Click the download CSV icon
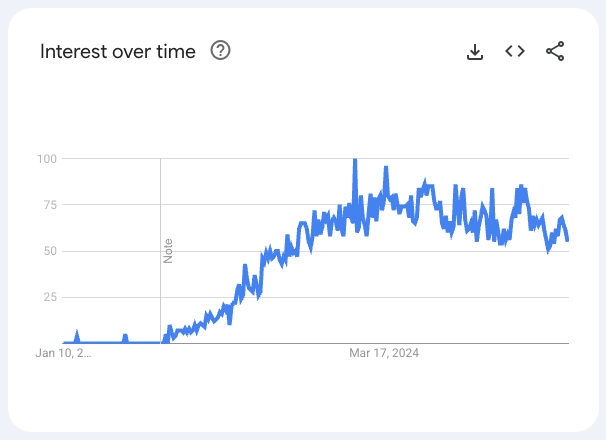The image size is (606, 440). (x=475, y=51)
